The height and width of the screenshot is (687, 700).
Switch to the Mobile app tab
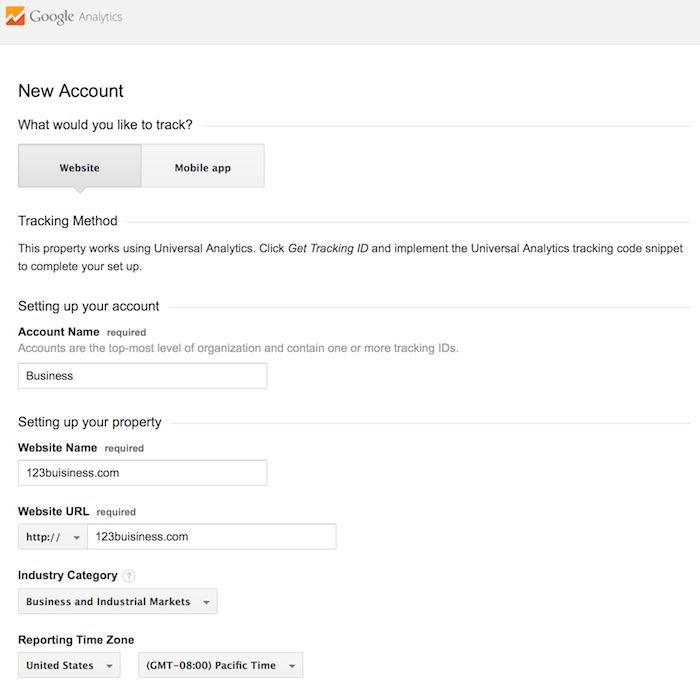(203, 166)
